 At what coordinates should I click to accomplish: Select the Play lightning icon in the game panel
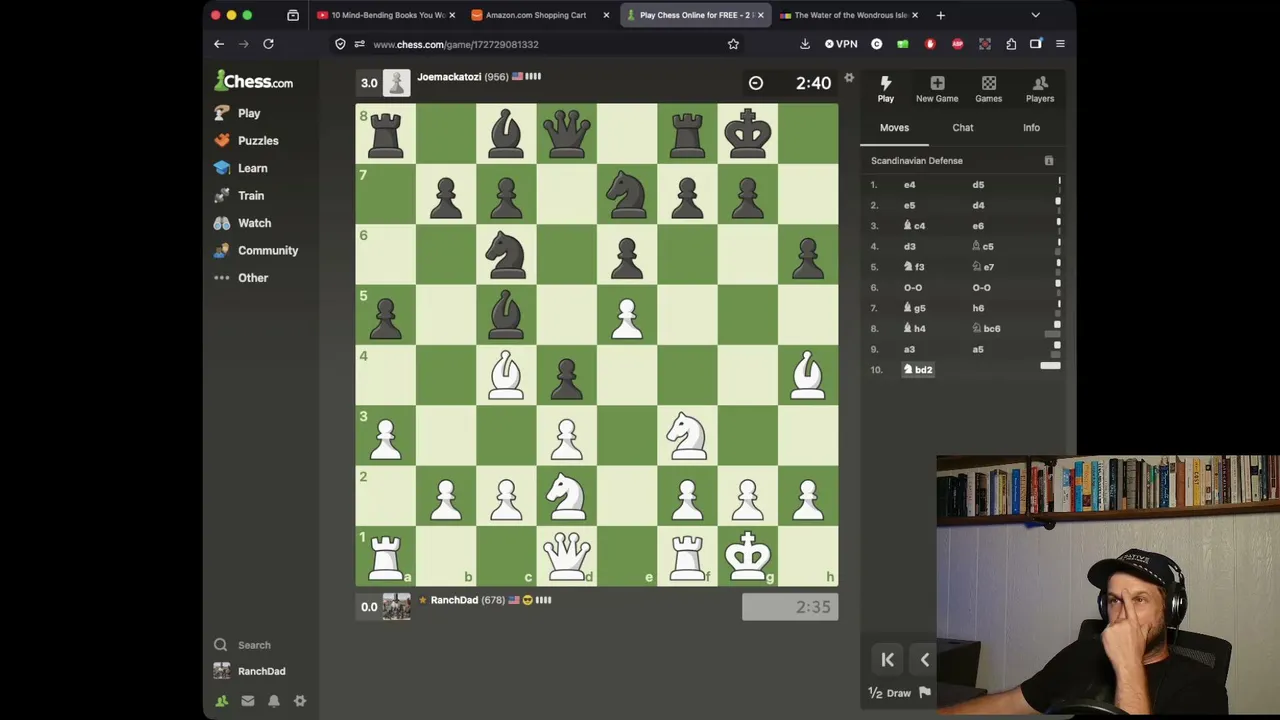(x=886, y=89)
